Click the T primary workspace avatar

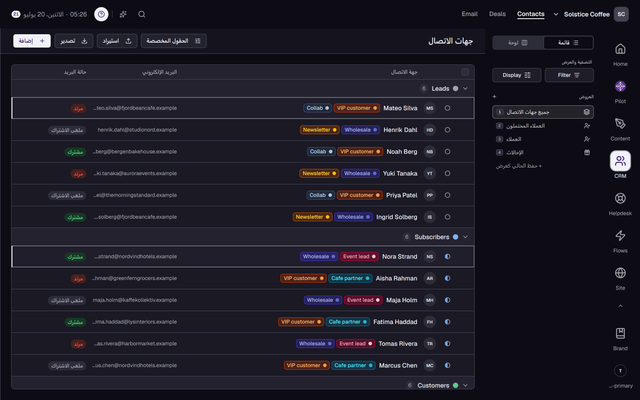coord(620,371)
